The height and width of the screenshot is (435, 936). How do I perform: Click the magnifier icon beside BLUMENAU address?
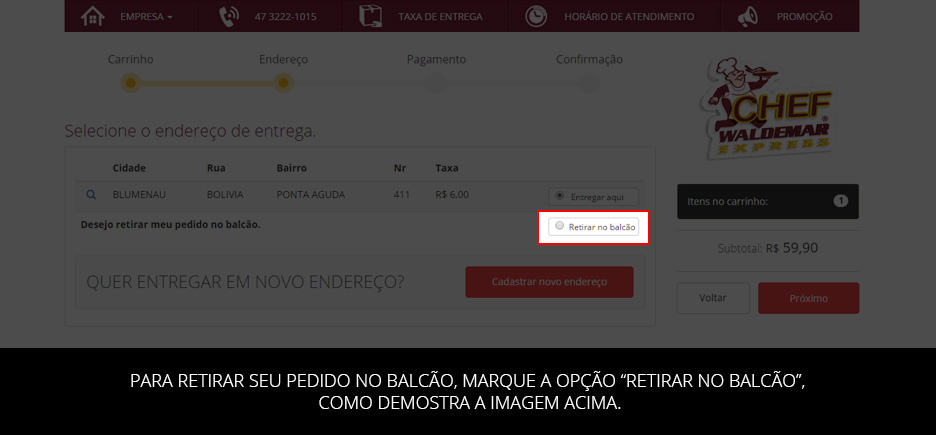91,195
